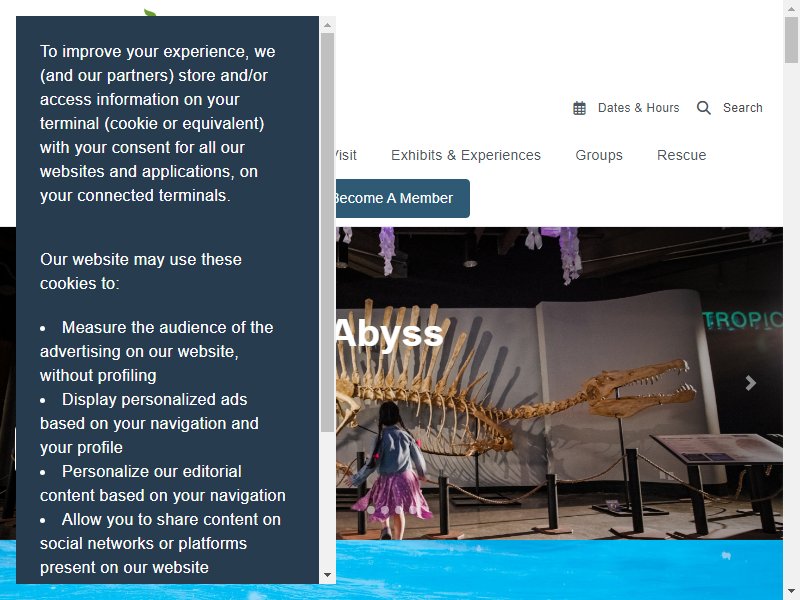Click the calendar icon beside Dates & Hours

(579, 108)
